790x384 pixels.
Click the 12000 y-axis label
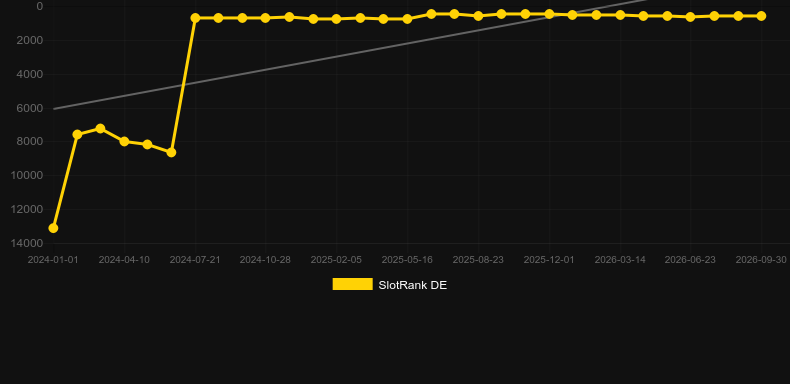27,209
